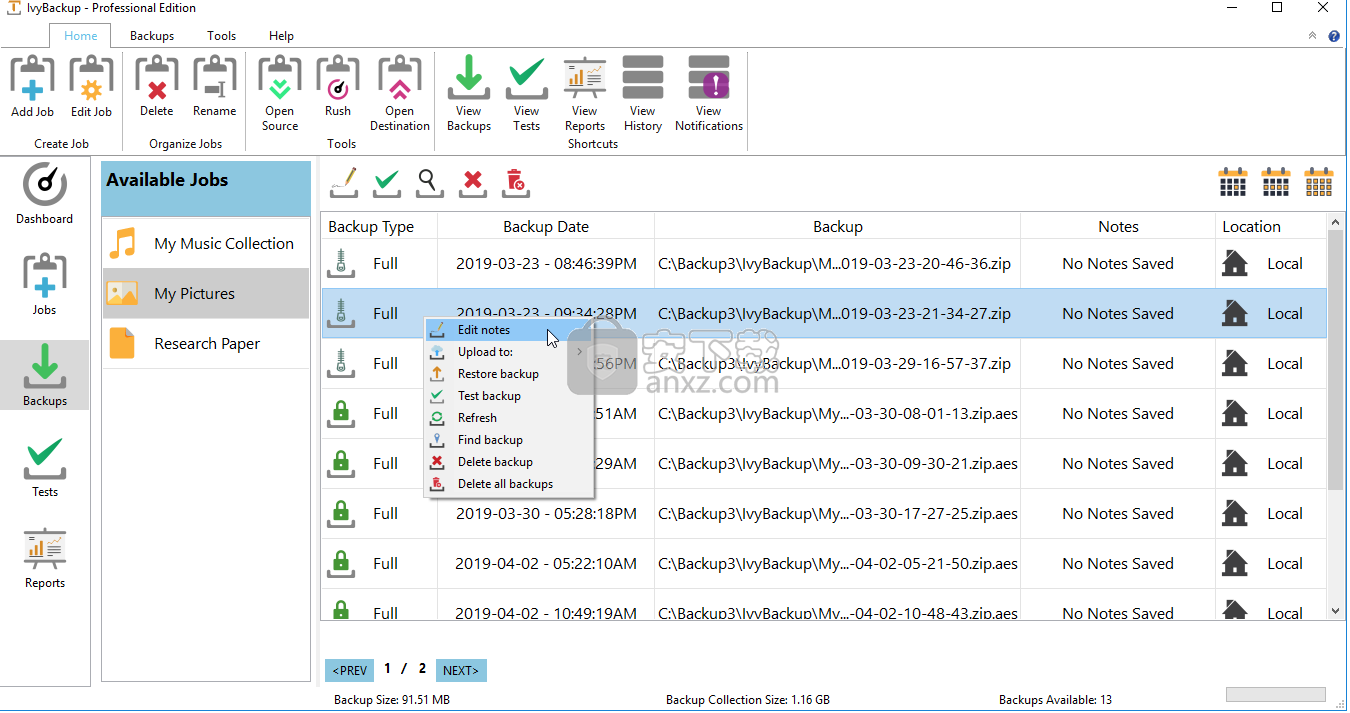Click the PREV page button
The height and width of the screenshot is (713, 1350).
point(350,670)
